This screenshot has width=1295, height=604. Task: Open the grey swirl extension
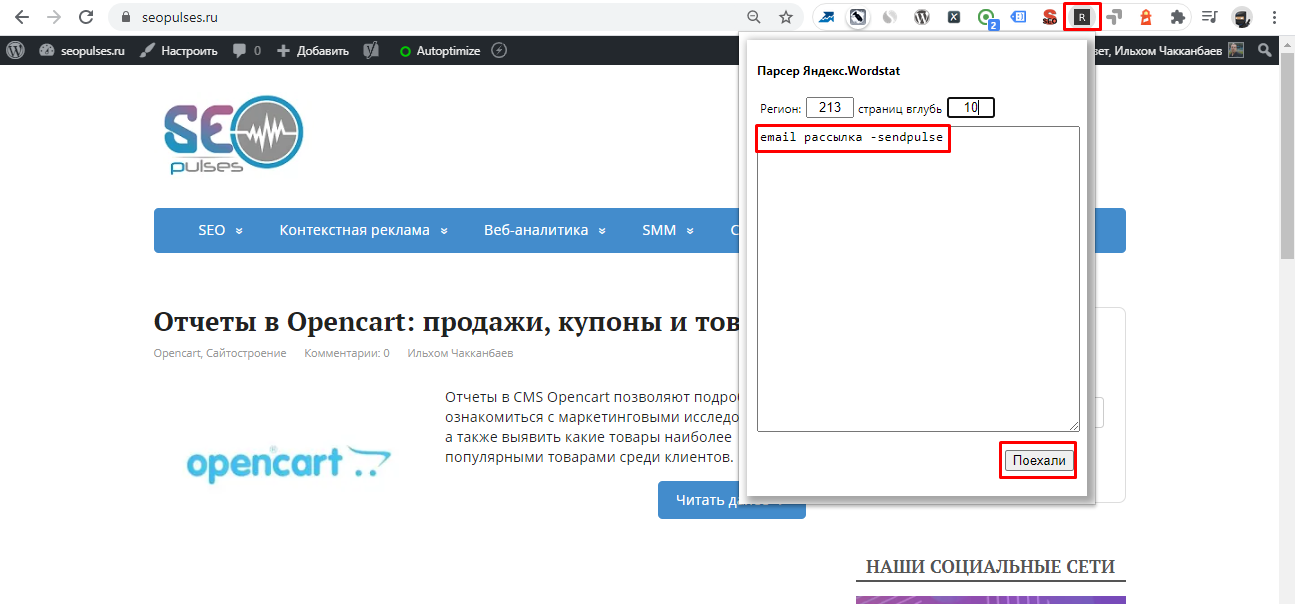coord(889,17)
